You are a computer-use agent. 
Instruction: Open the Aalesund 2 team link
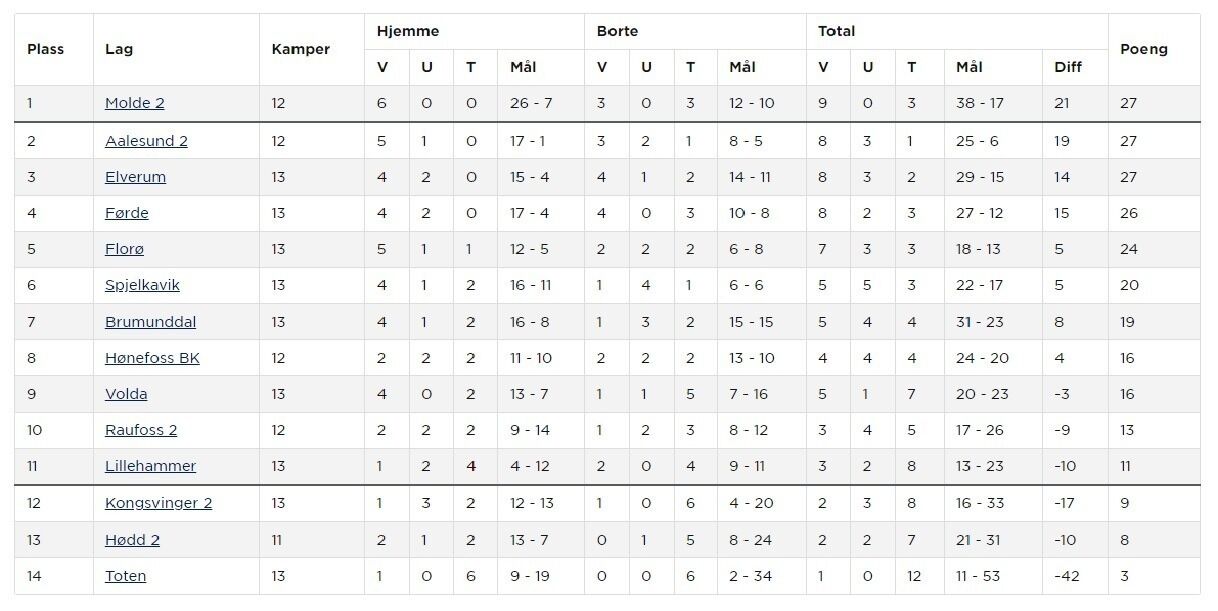point(146,141)
